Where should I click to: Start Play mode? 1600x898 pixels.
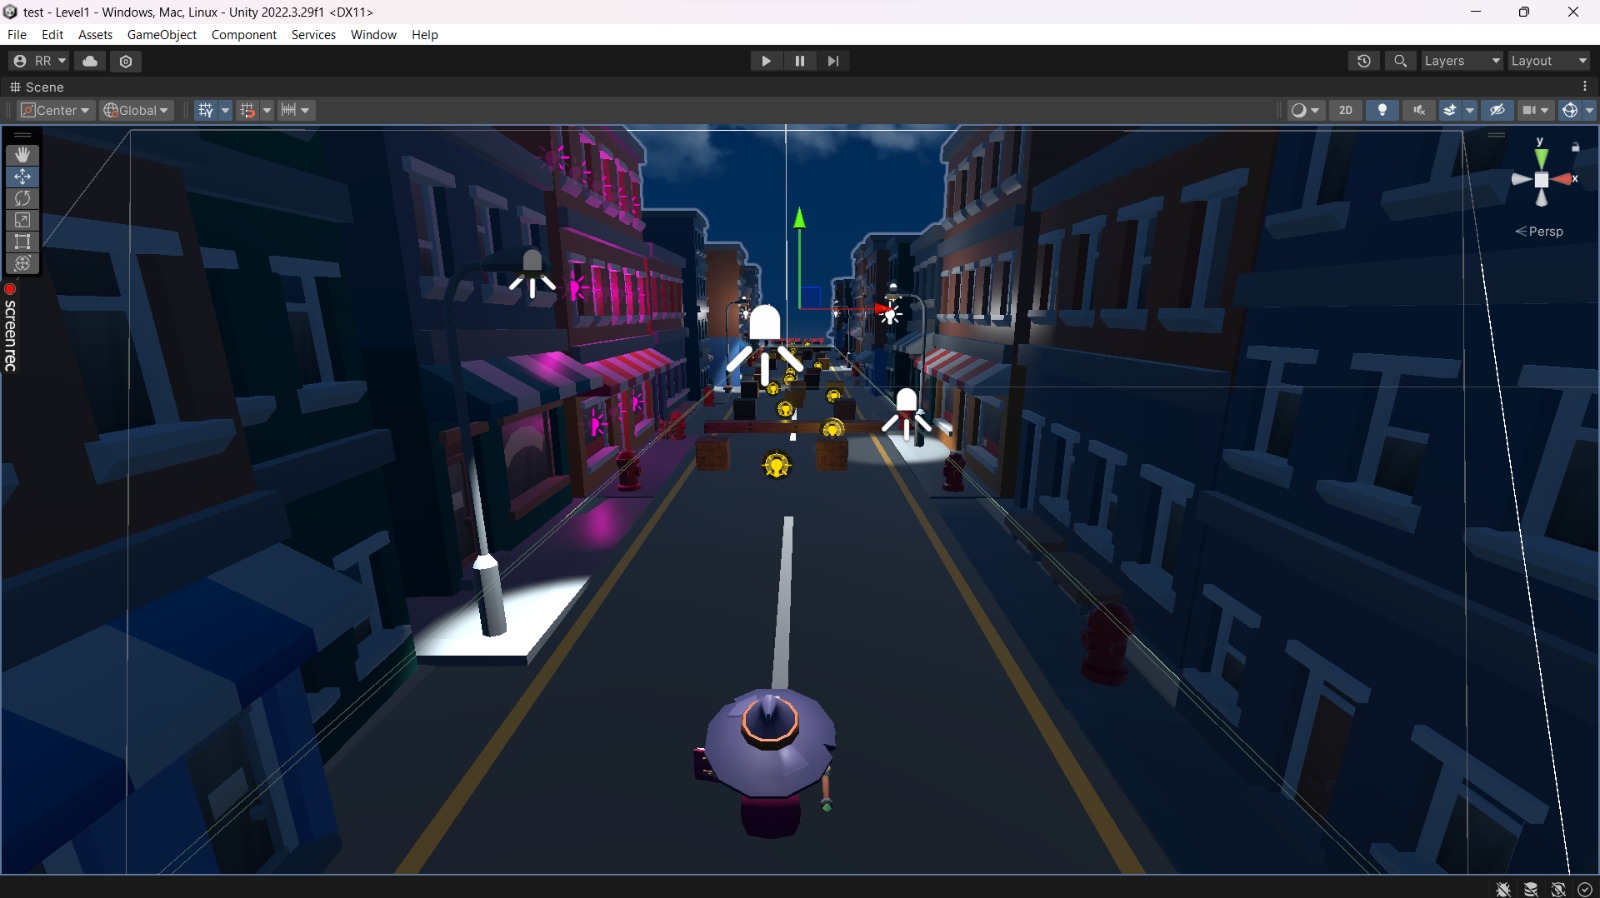[x=766, y=61]
